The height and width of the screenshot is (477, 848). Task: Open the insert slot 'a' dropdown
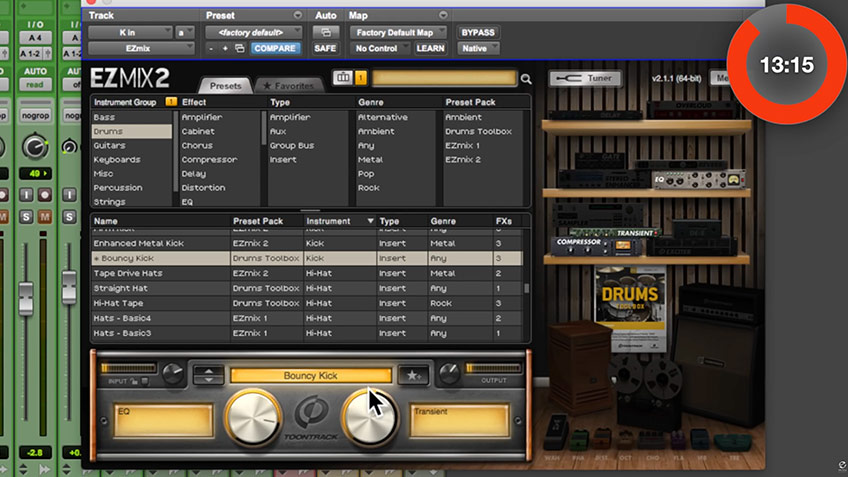pyautogui.click(x=185, y=32)
